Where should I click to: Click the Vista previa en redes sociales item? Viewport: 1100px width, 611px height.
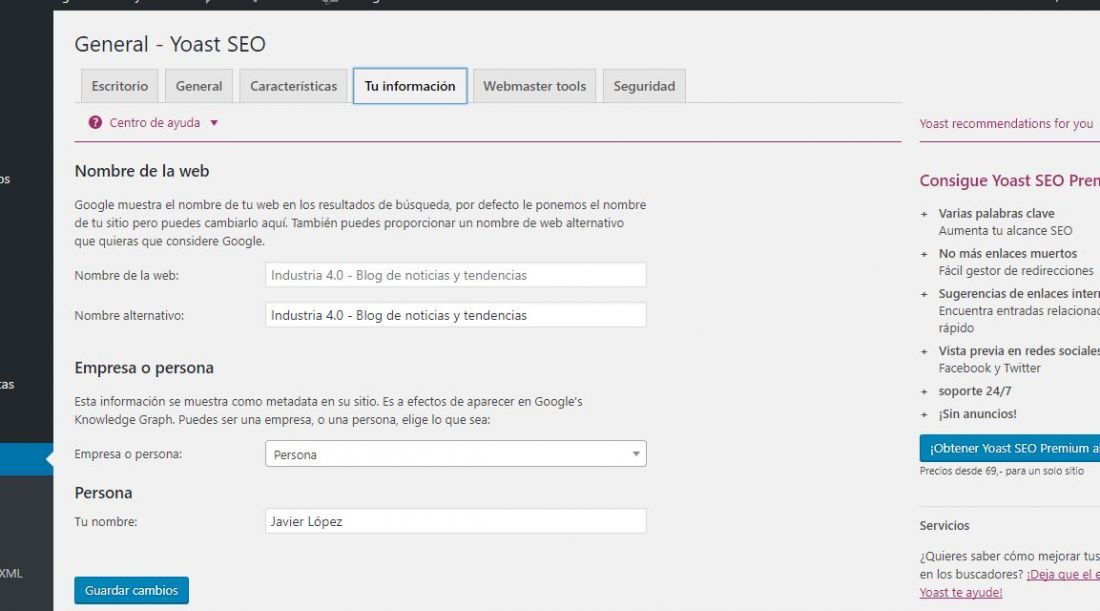pos(1019,351)
